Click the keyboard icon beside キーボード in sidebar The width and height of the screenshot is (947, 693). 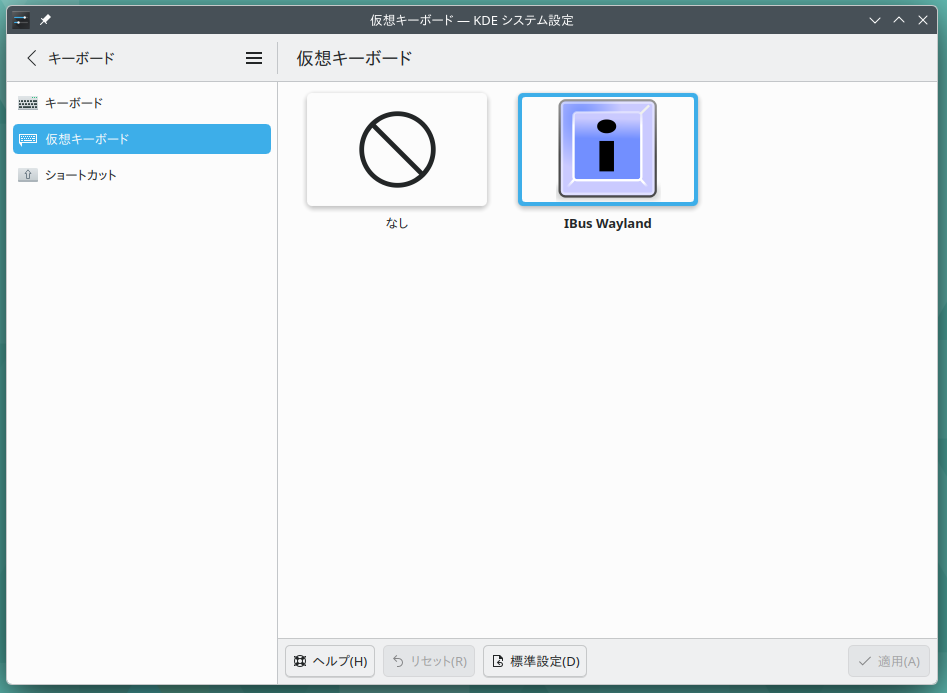28,103
